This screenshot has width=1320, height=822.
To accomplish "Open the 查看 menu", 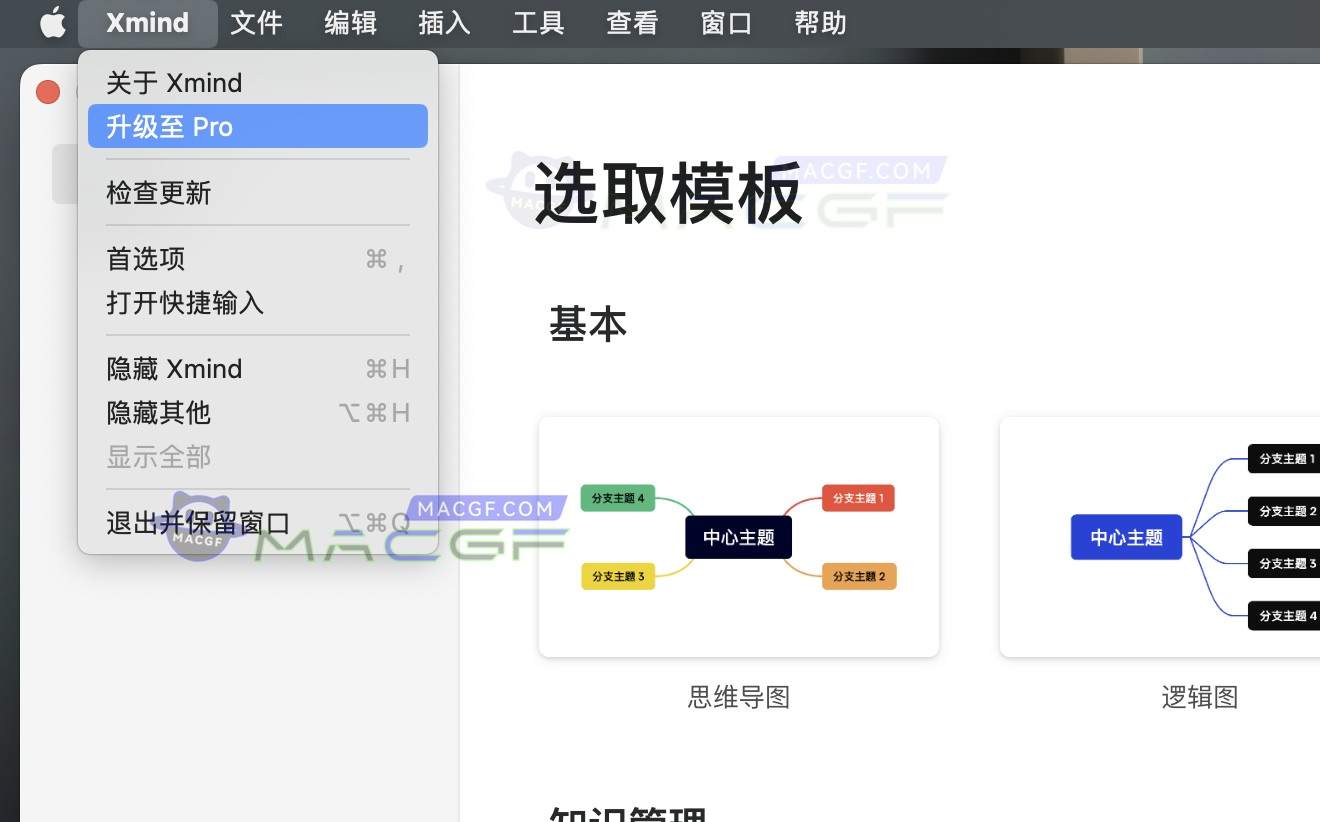I will [x=630, y=22].
